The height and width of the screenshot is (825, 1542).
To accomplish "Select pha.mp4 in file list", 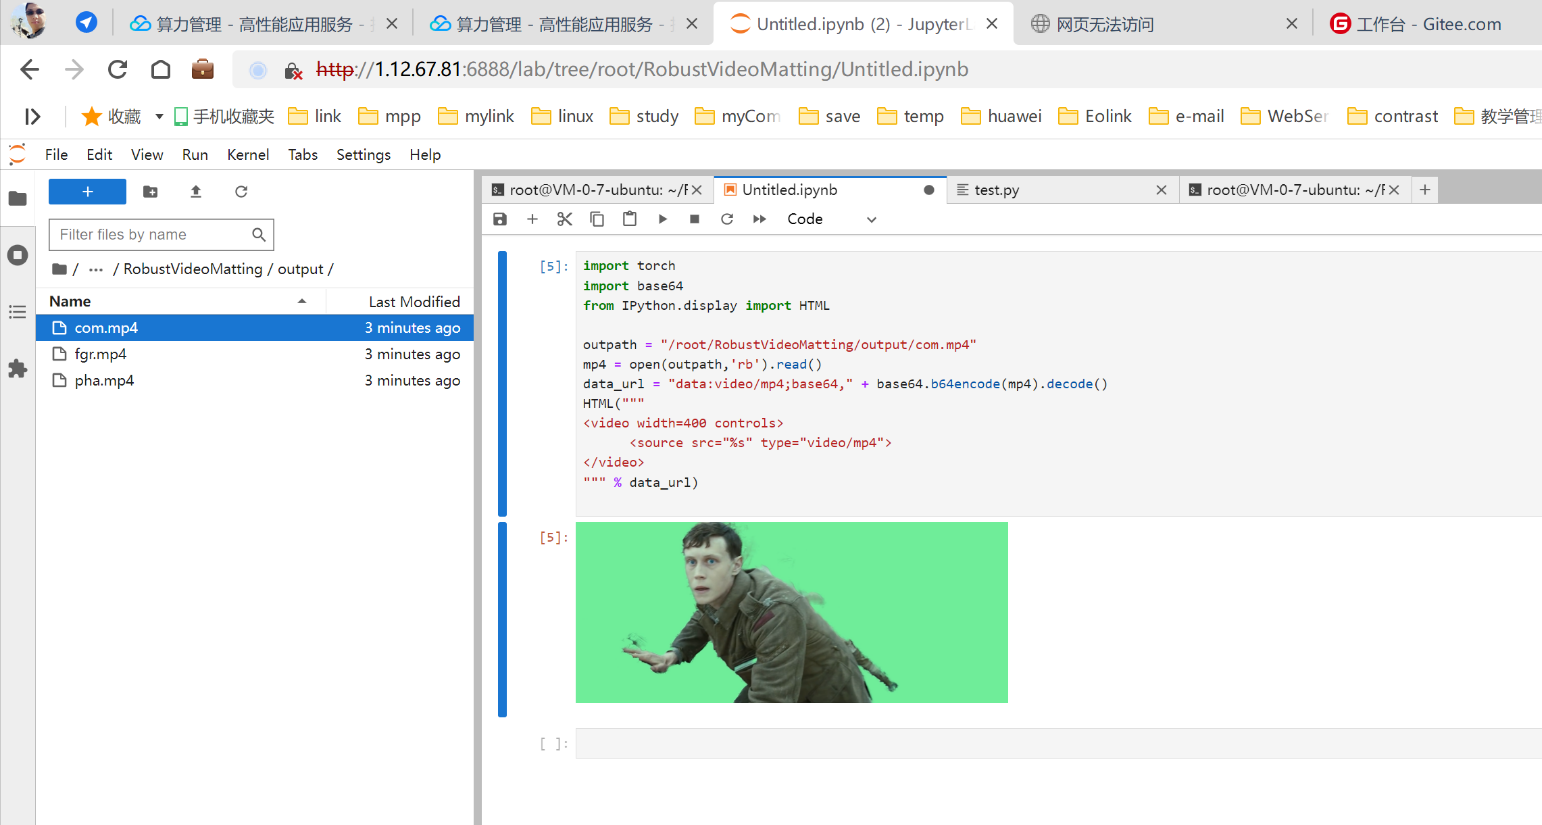I will coord(255,380).
